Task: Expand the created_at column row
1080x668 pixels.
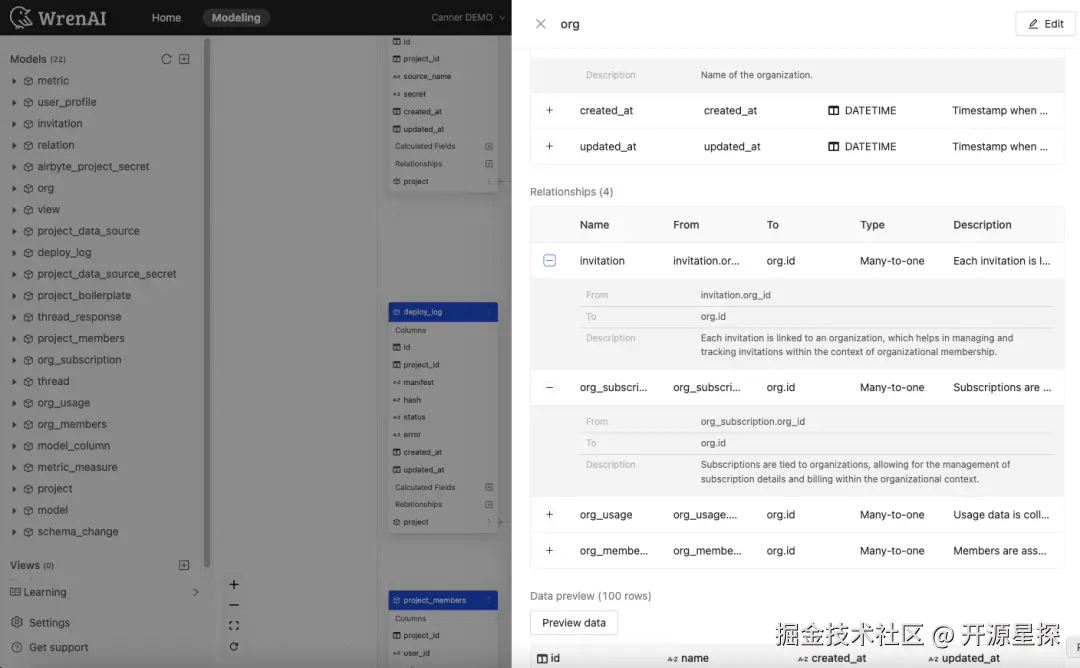Action: point(550,110)
